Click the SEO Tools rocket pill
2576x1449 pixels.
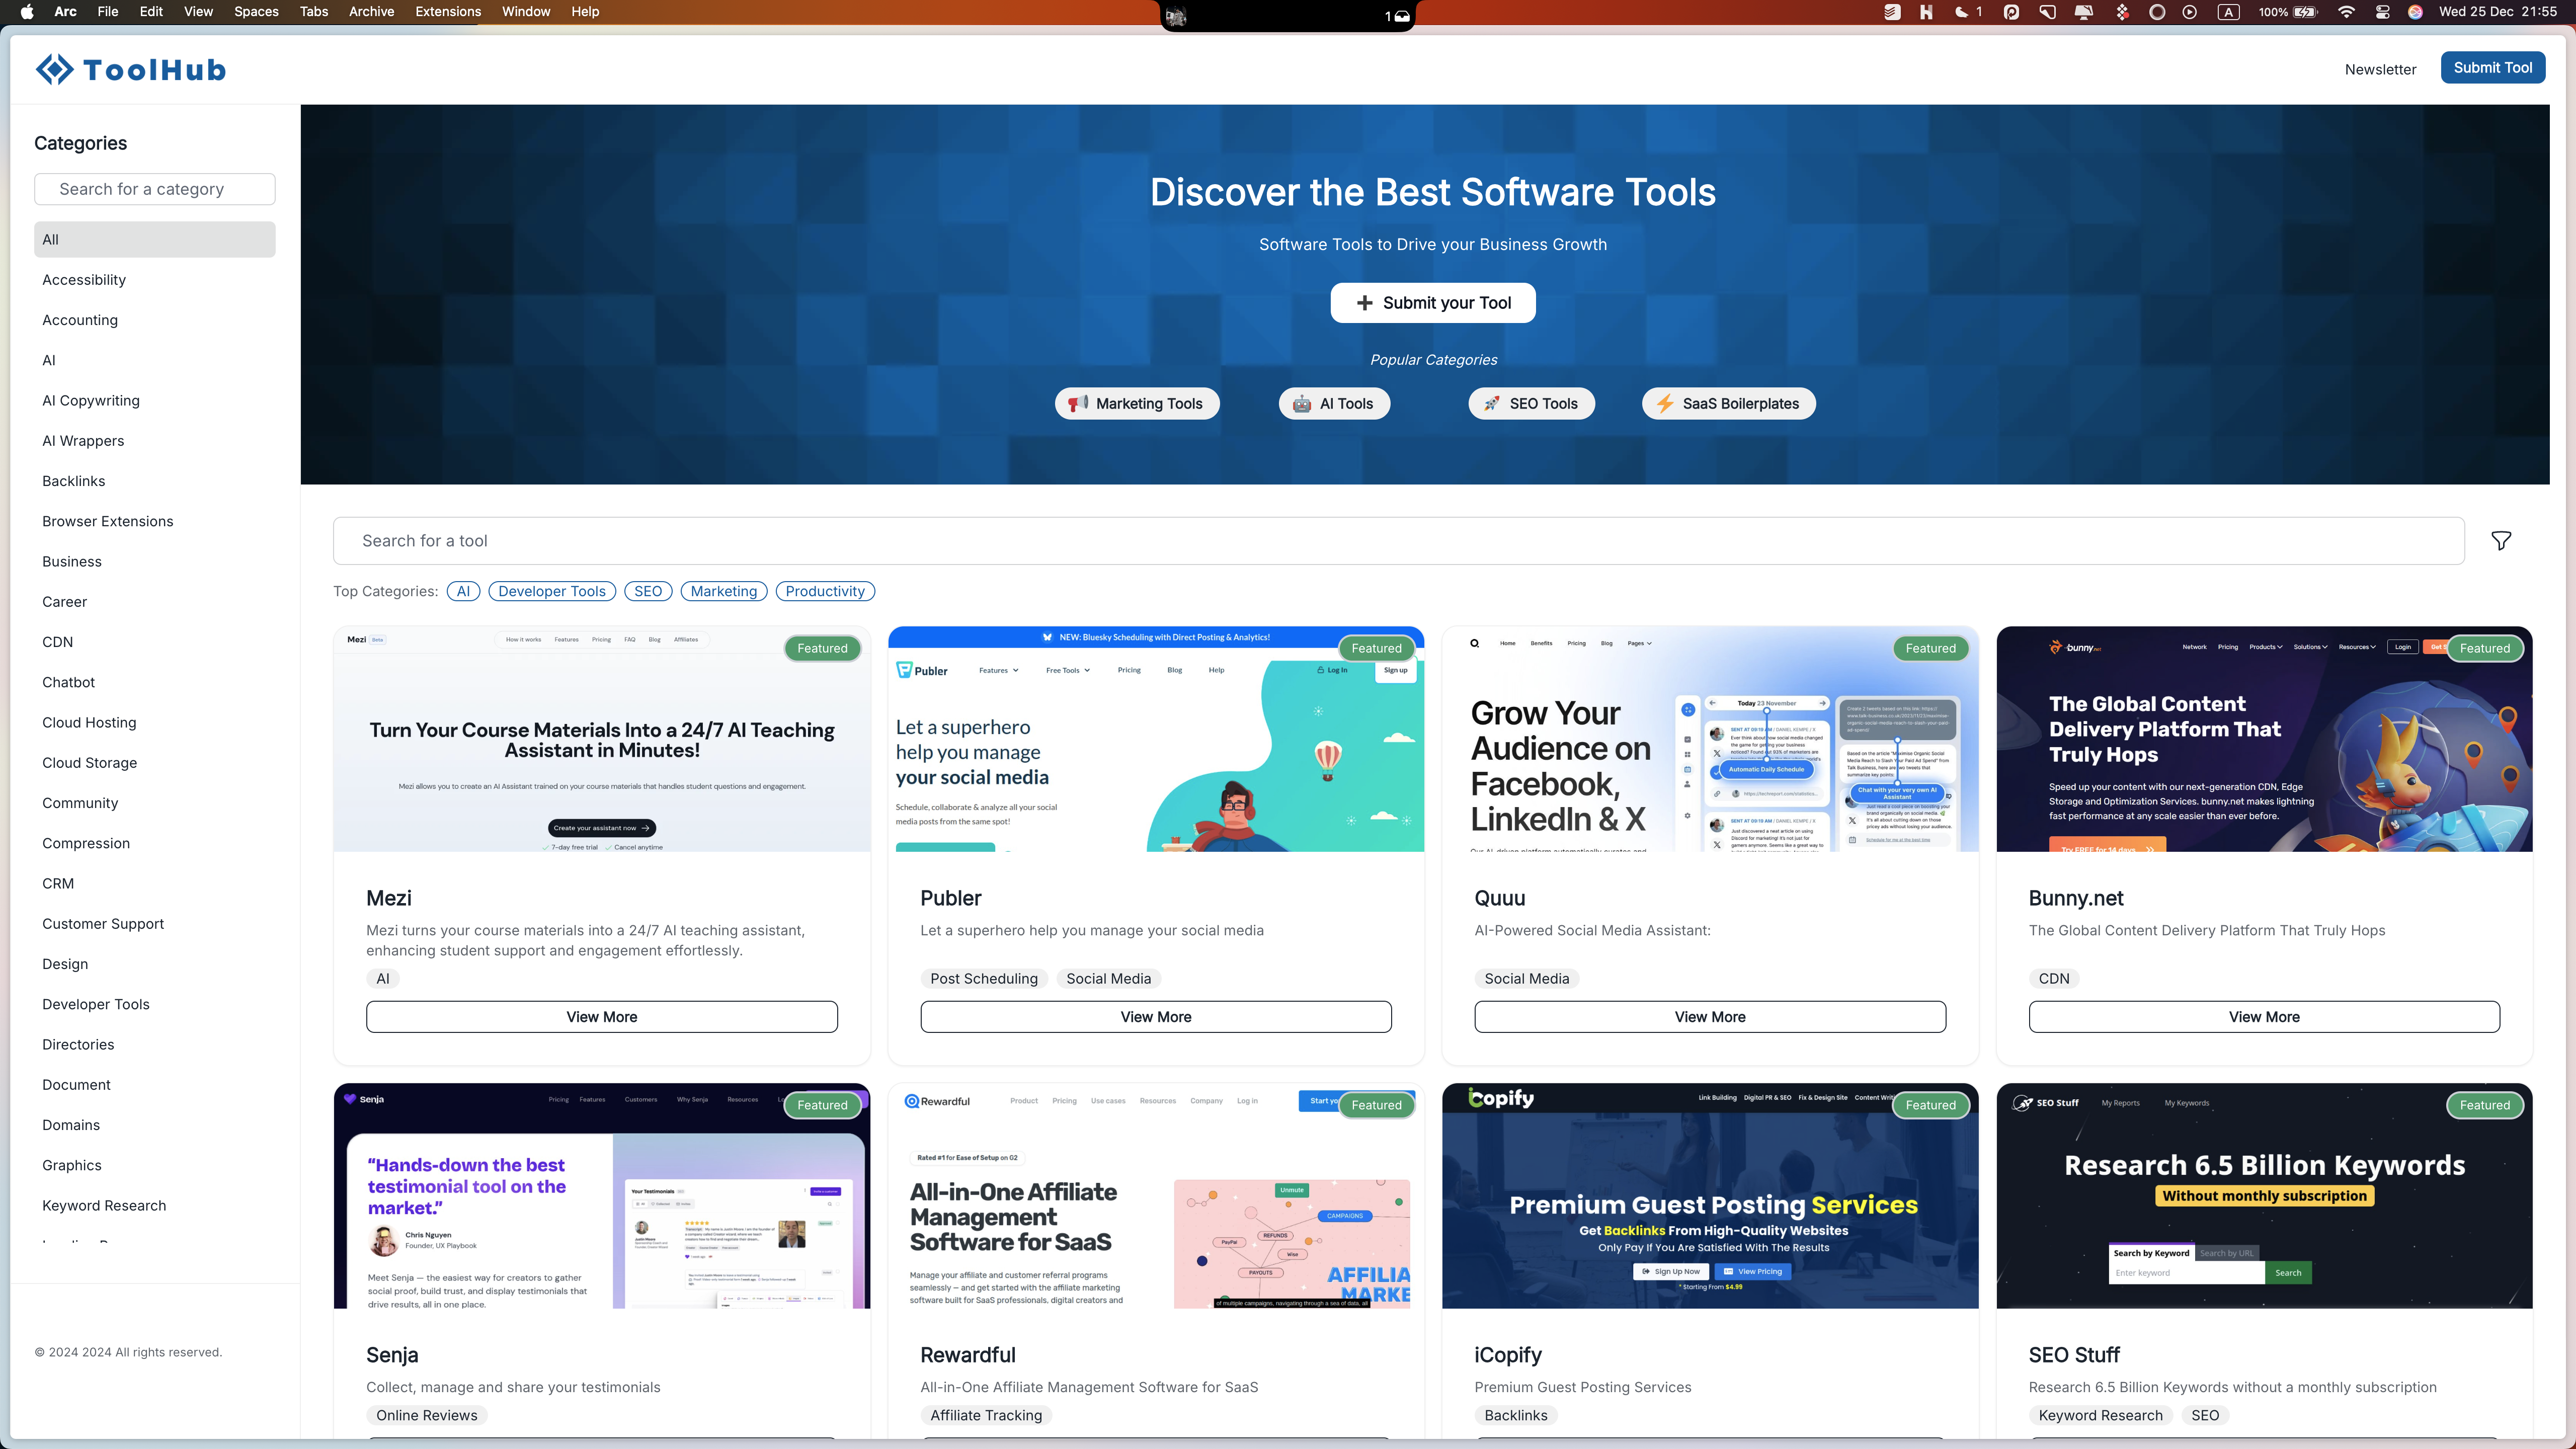[1531, 404]
